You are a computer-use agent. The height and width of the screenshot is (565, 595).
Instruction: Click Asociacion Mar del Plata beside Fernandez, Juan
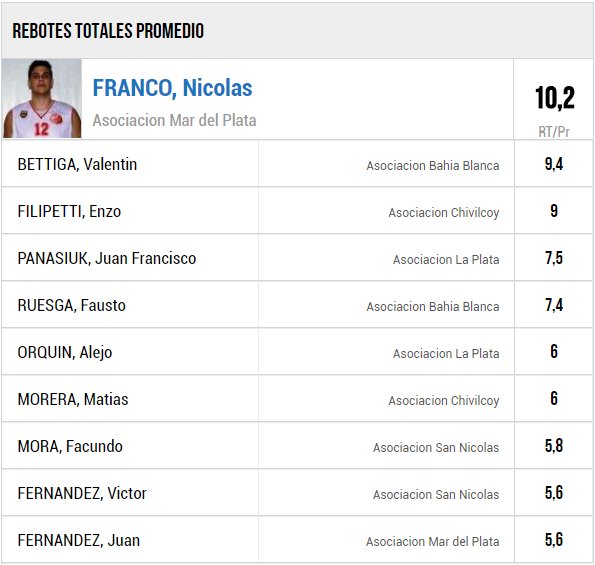[x=433, y=542]
